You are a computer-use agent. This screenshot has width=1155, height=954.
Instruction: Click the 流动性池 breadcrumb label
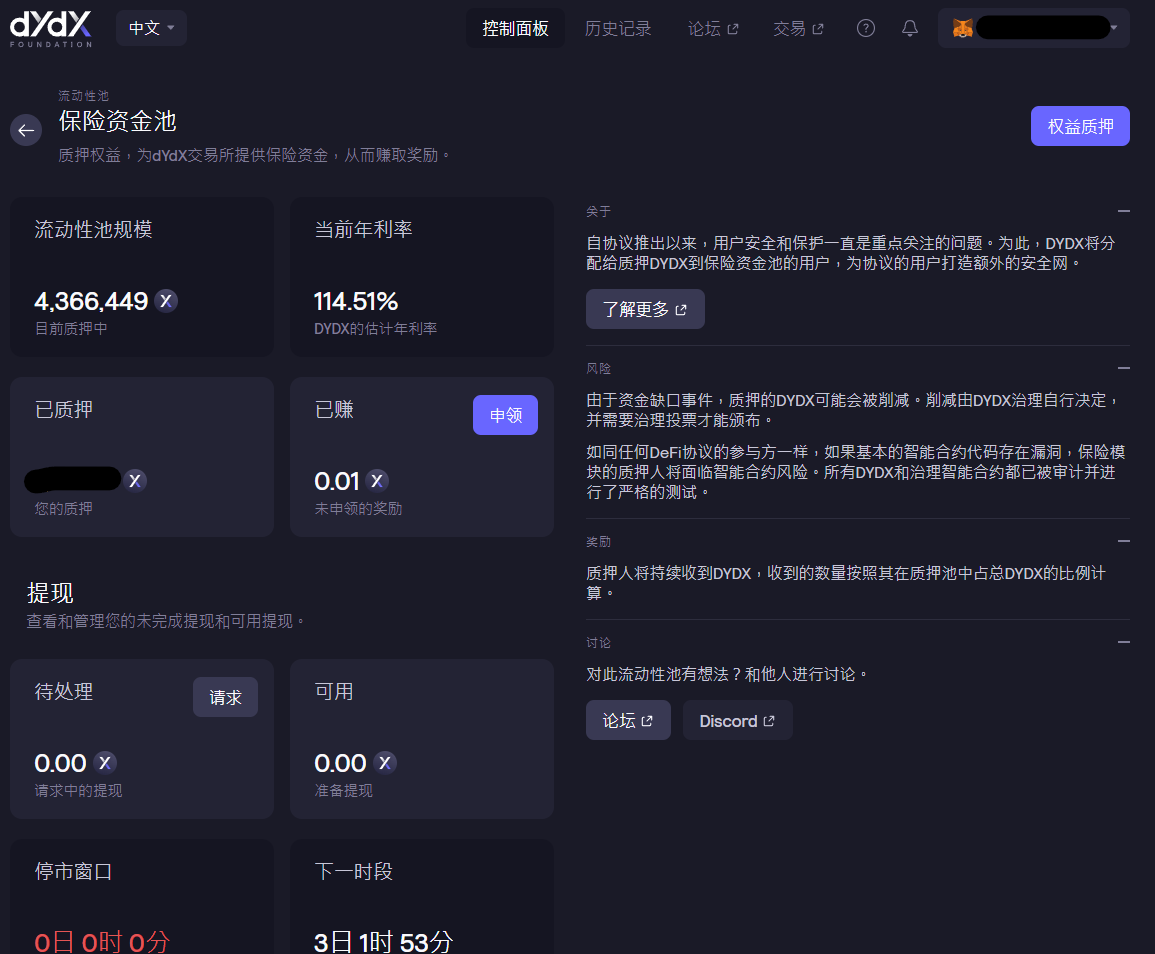tap(83, 96)
